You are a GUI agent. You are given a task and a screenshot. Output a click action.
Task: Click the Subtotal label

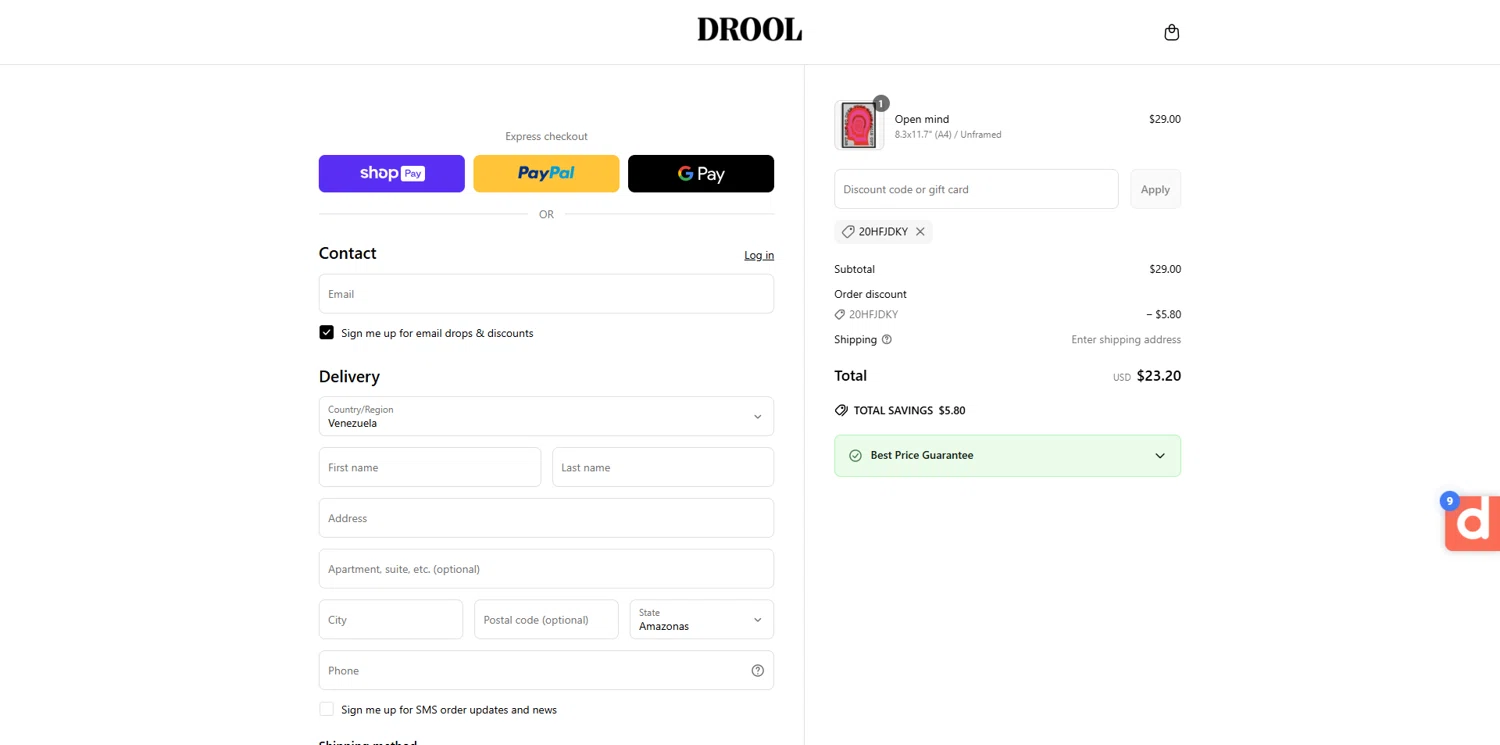click(x=855, y=269)
